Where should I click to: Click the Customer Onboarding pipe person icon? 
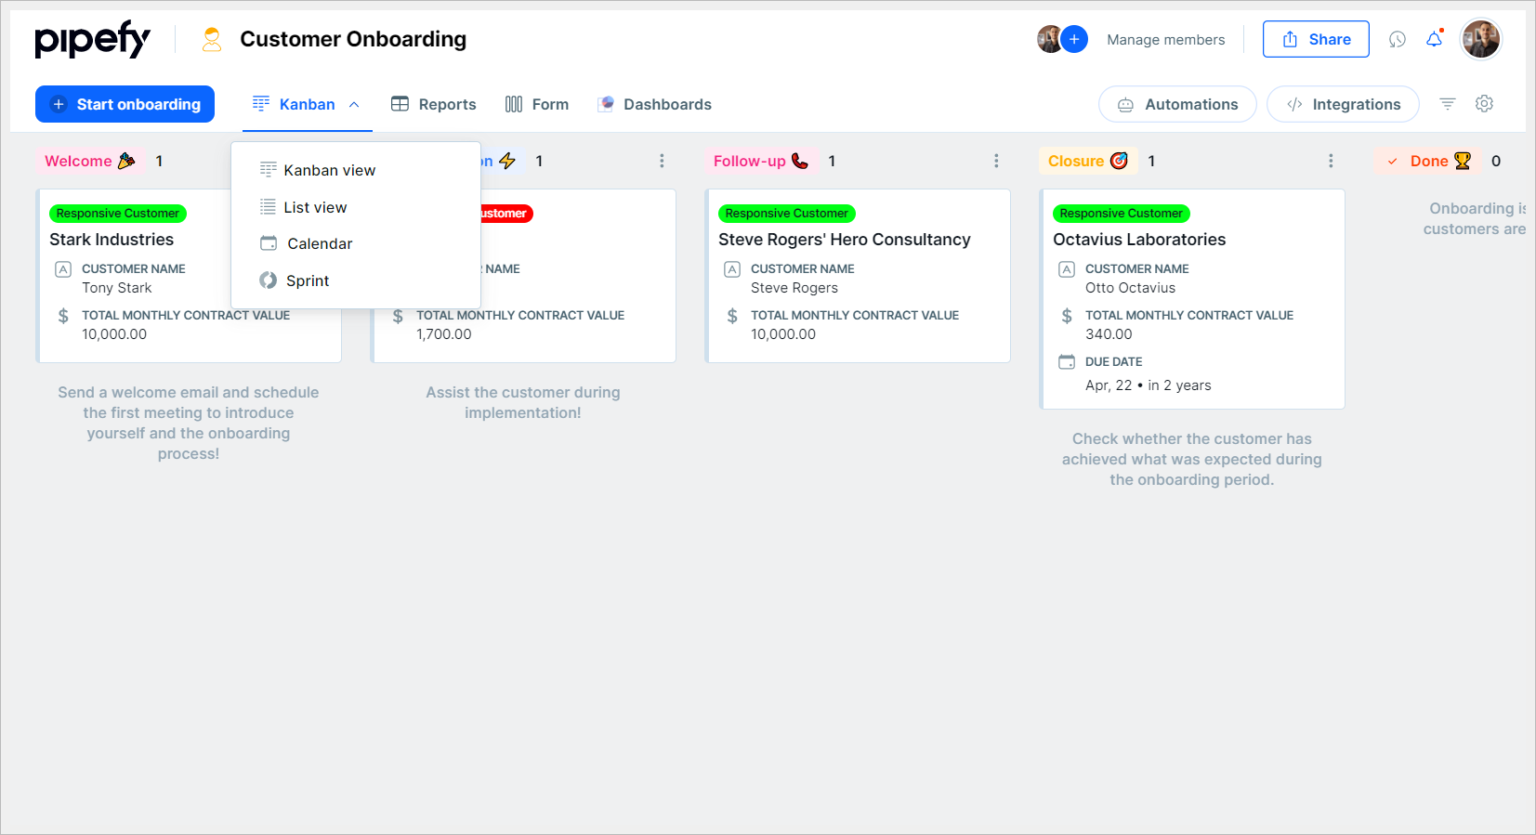[211, 39]
